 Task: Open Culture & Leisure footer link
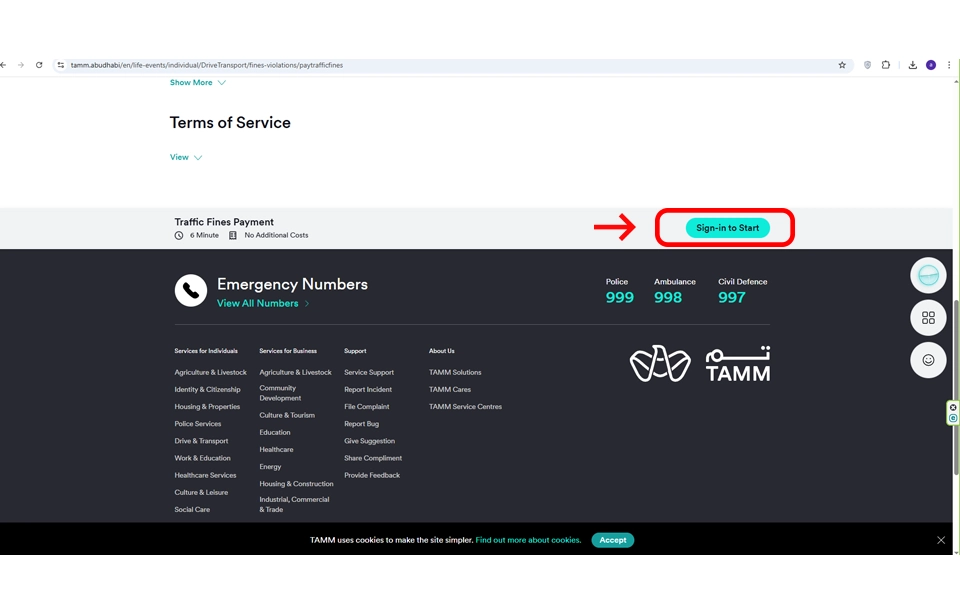coord(201,492)
